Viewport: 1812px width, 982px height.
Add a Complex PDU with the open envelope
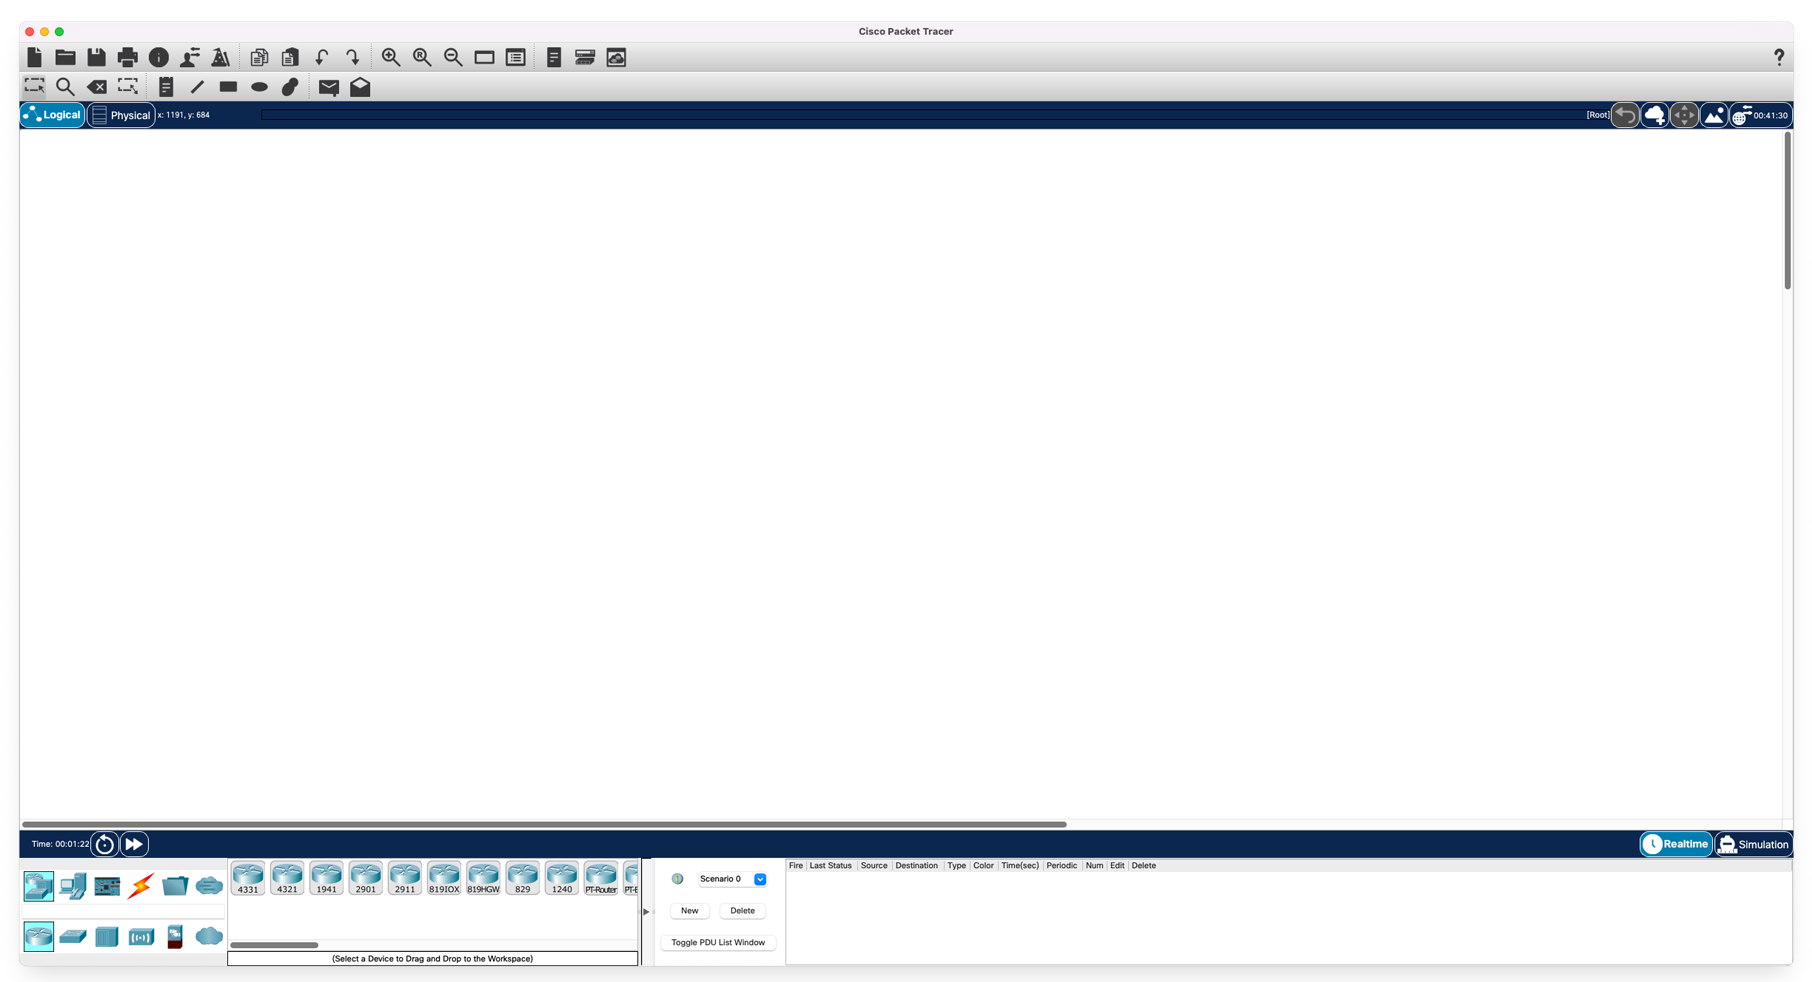pos(360,87)
